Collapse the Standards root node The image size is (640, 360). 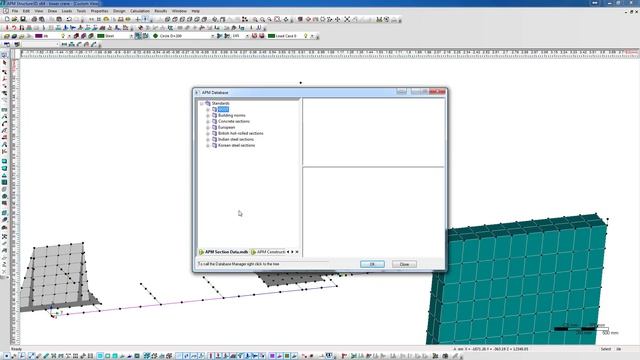[x=201, y=104]
